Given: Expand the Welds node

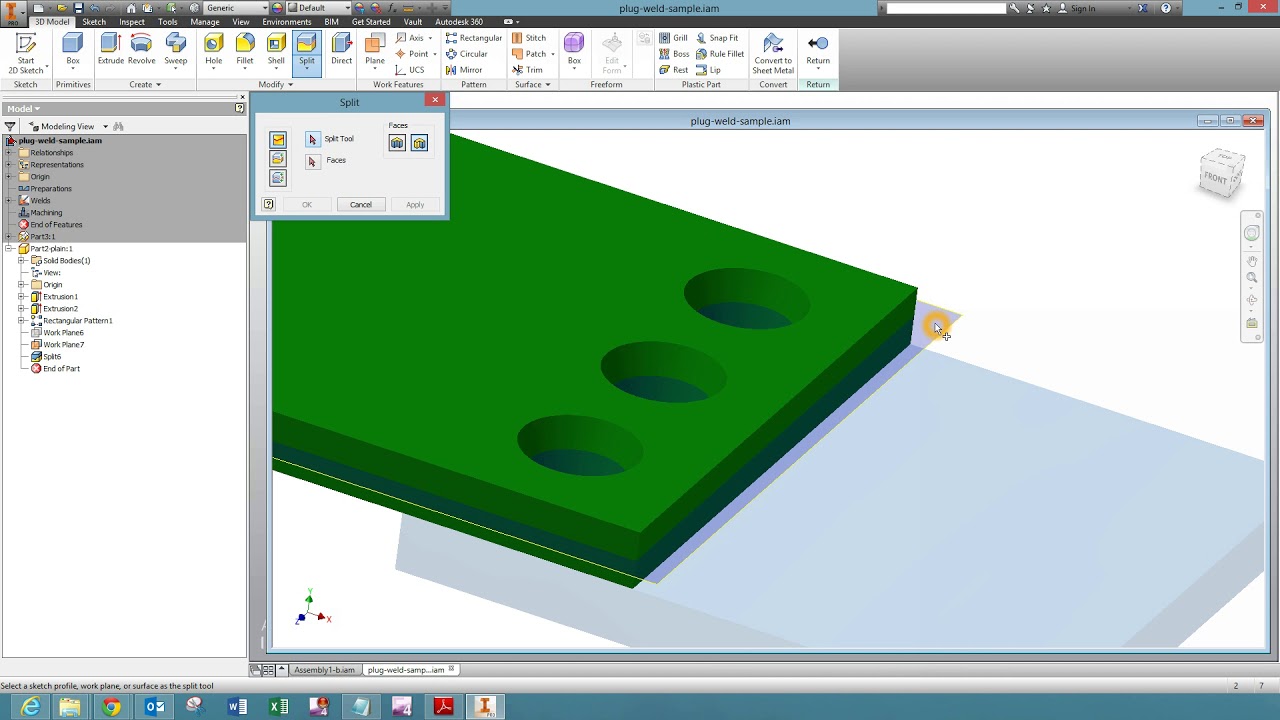Looking at the screenshot, I should (9, 200).
